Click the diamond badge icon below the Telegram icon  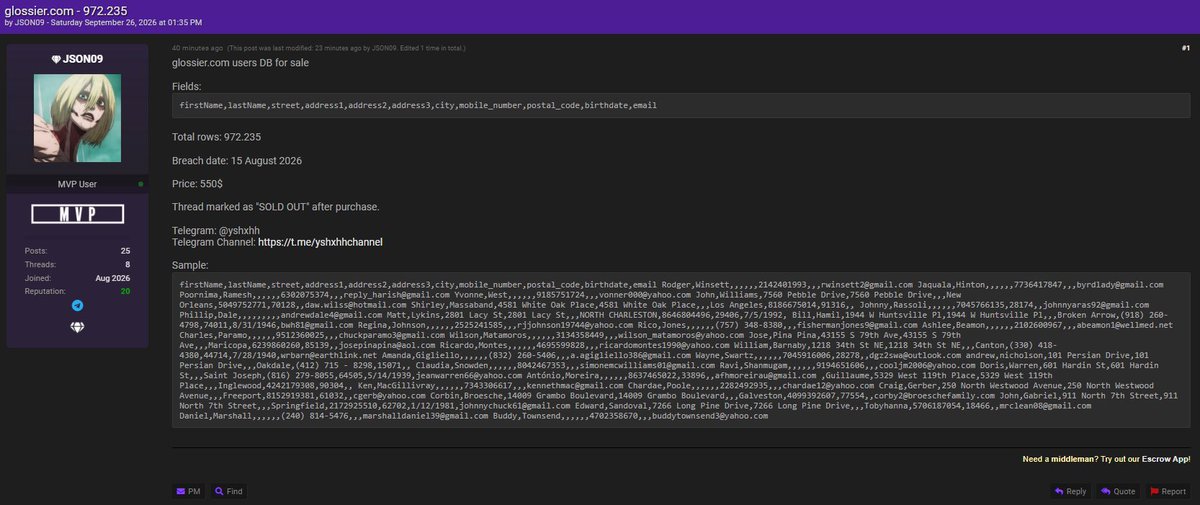[x=77, y=328]
